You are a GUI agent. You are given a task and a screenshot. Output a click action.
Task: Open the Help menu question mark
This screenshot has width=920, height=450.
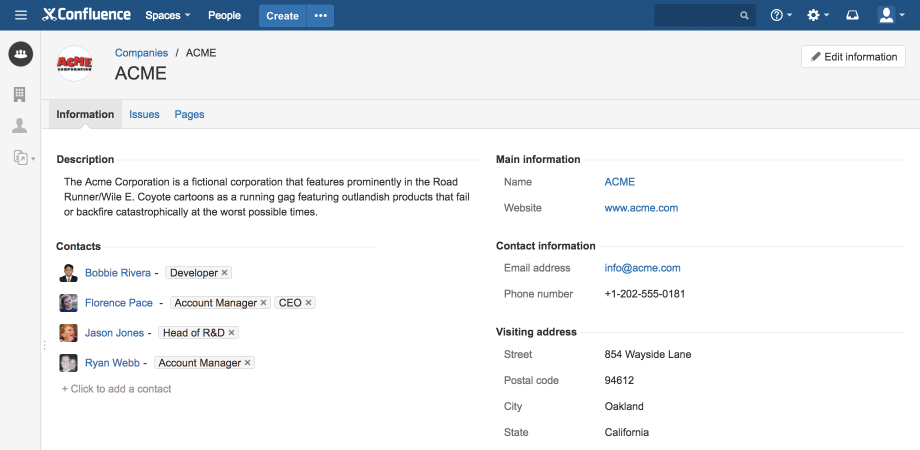coord(781,15)
